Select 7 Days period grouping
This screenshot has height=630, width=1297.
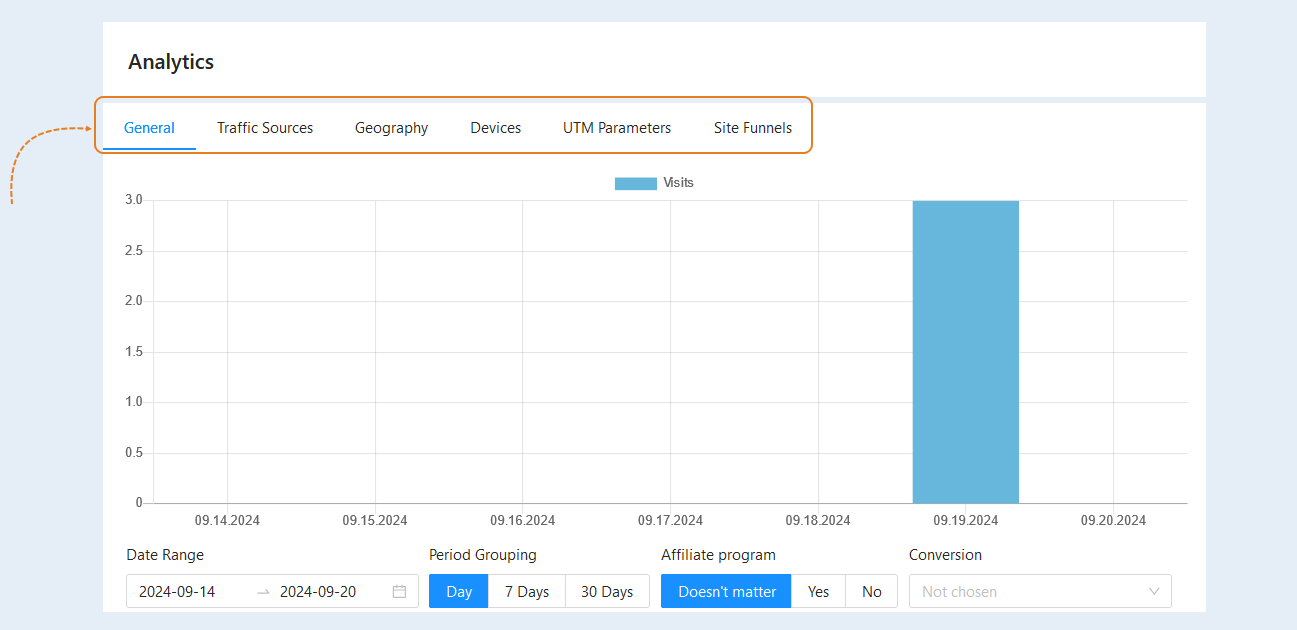click(x=527, y=592)
